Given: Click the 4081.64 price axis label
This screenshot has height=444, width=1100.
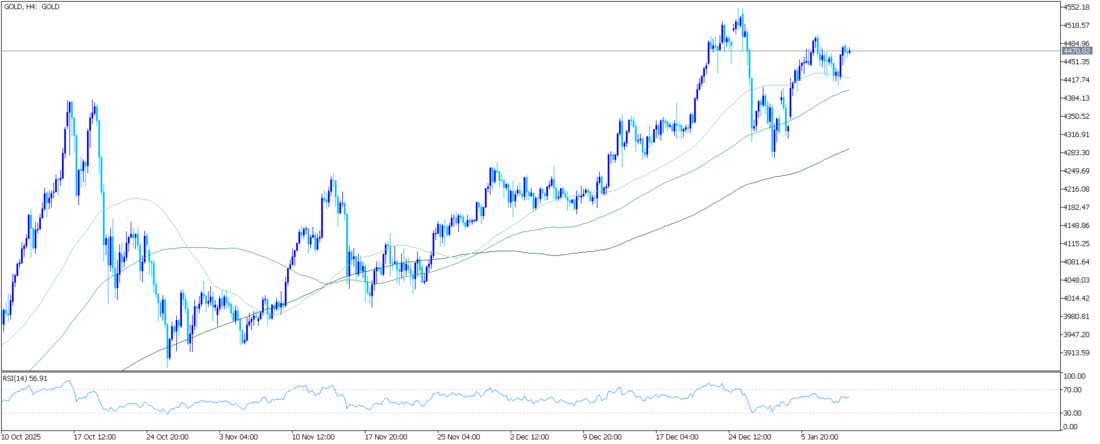Looking at the screenshot, I should tap(1078, 262).
